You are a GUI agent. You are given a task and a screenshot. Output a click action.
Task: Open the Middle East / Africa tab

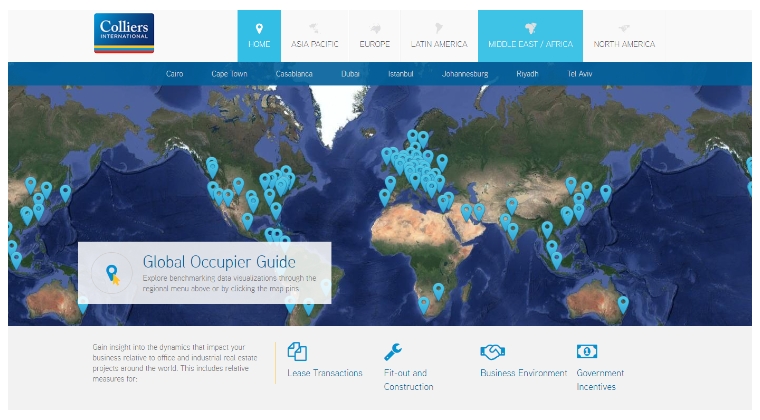click(529, 36)
